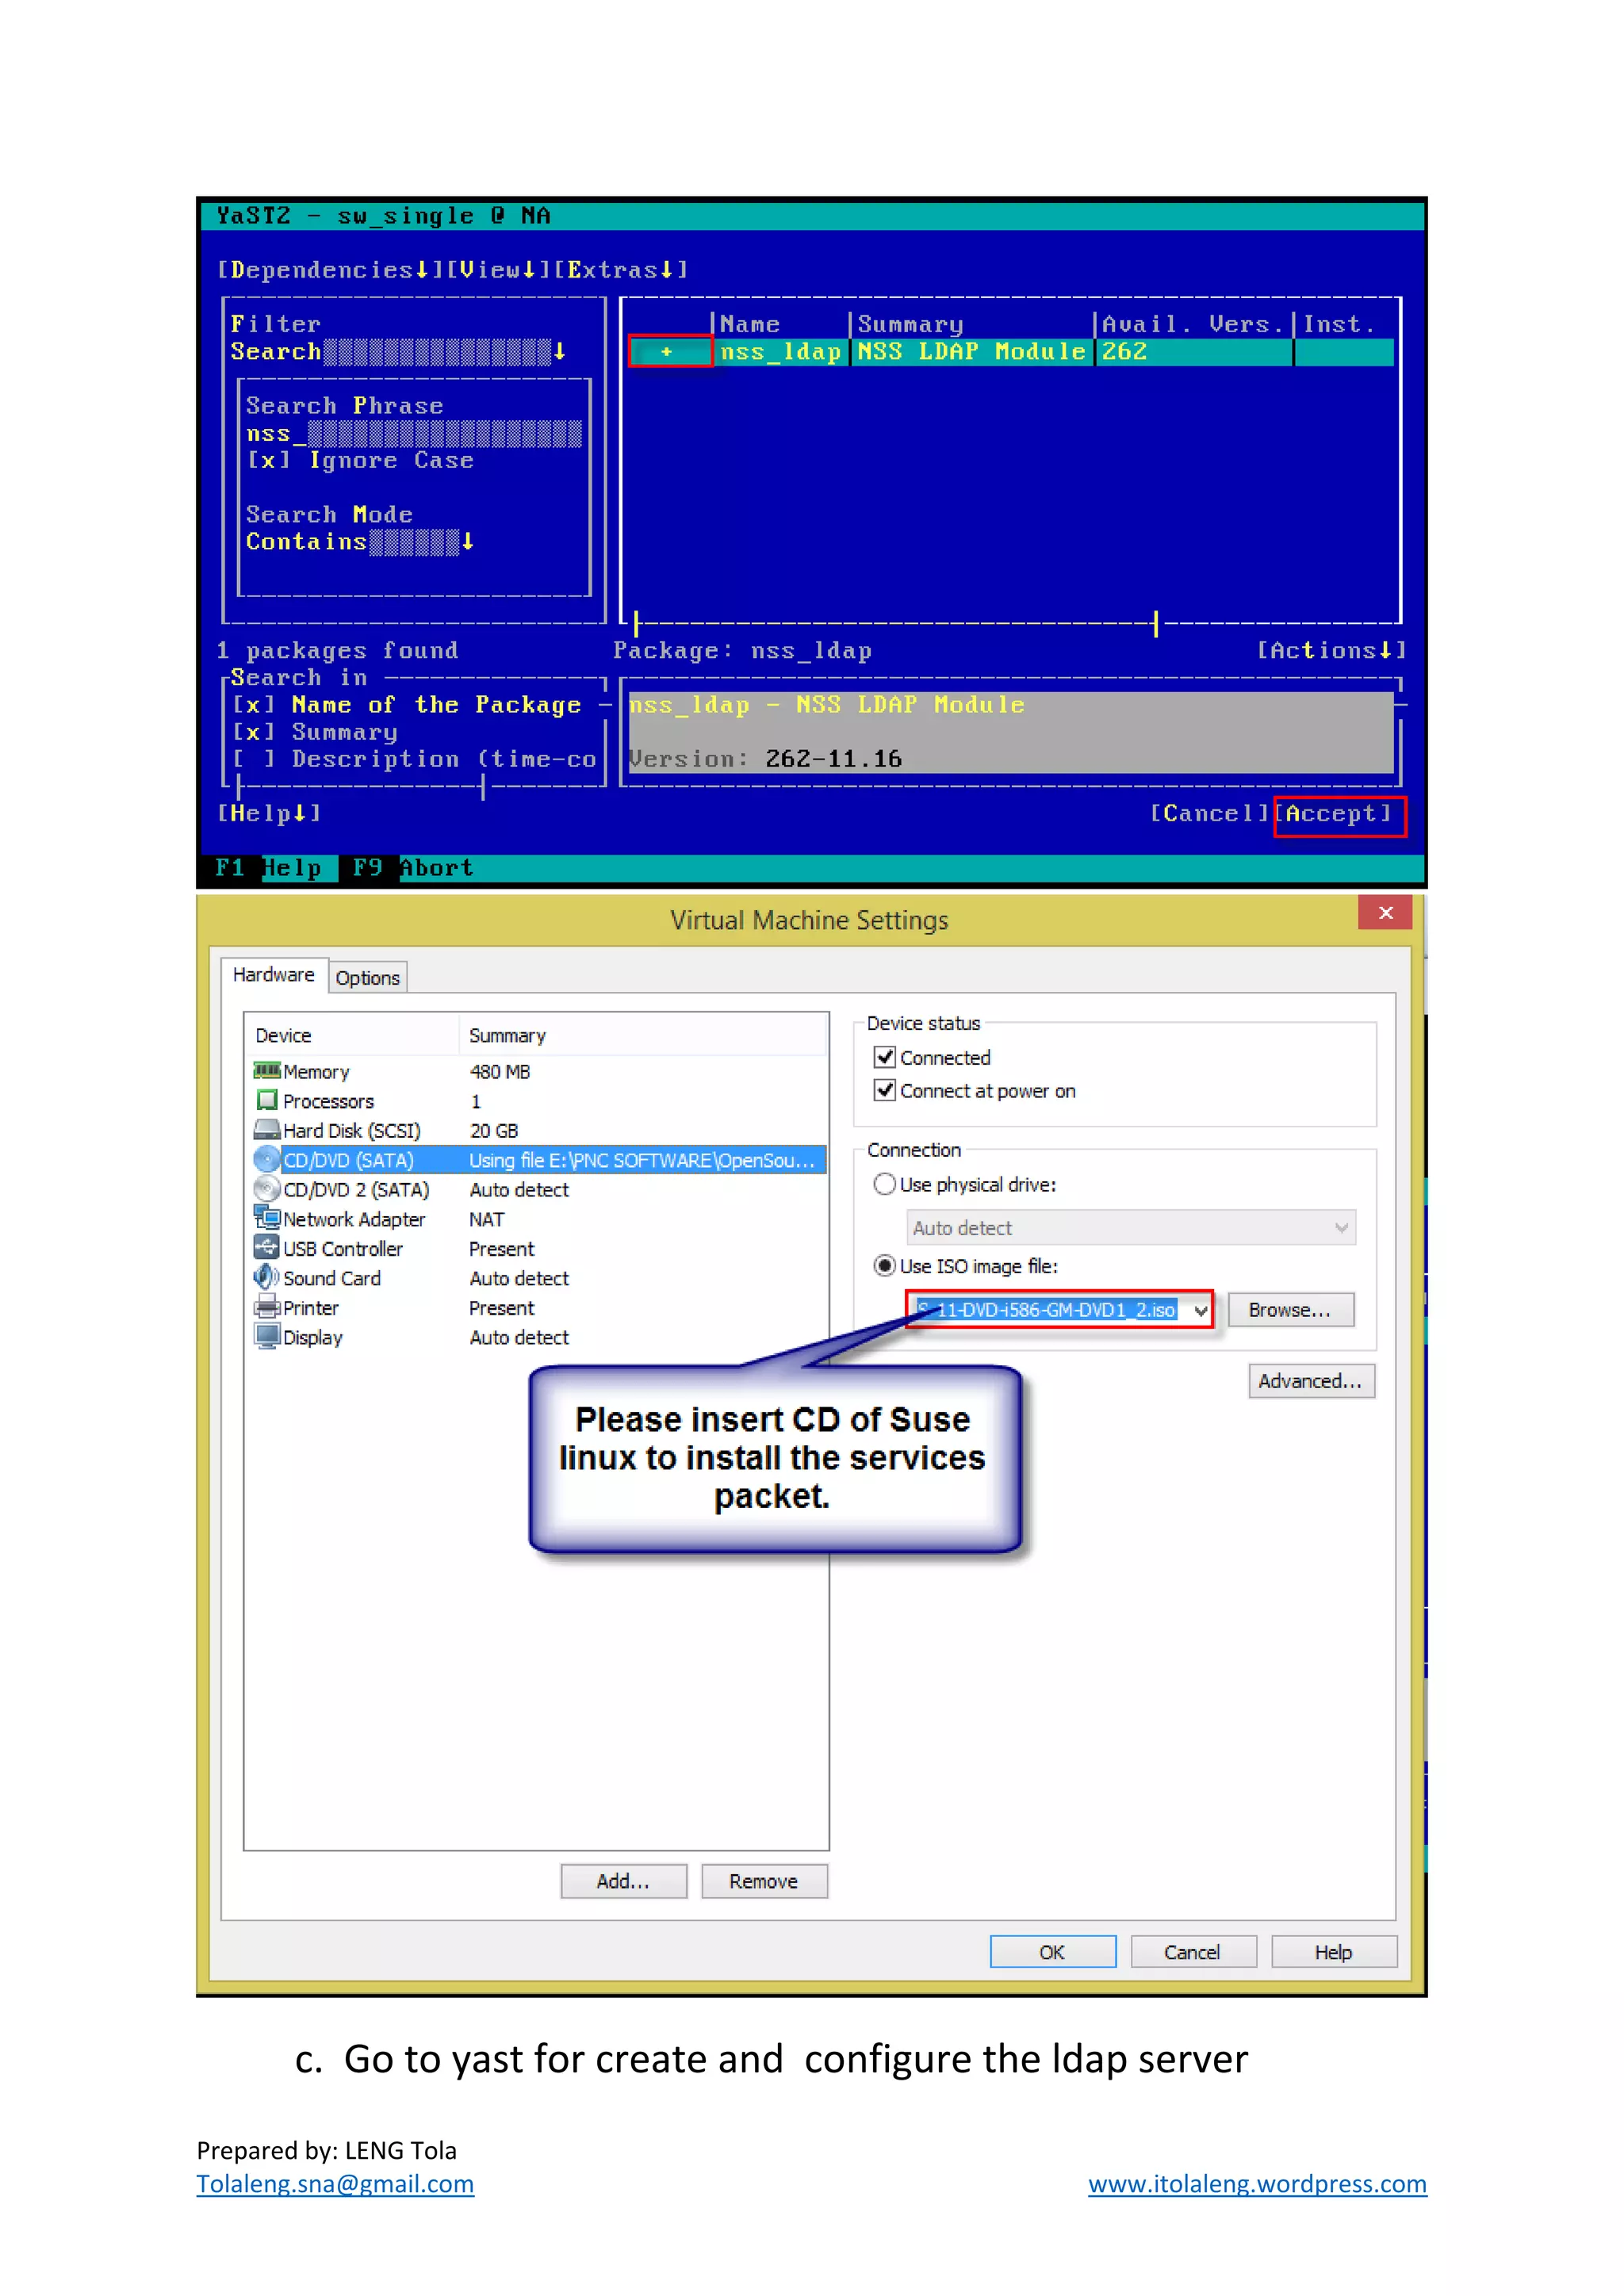Click the Help button in settings dialog
The height and width of the screenshot is (2296, 1624).
[1334, 1952]
